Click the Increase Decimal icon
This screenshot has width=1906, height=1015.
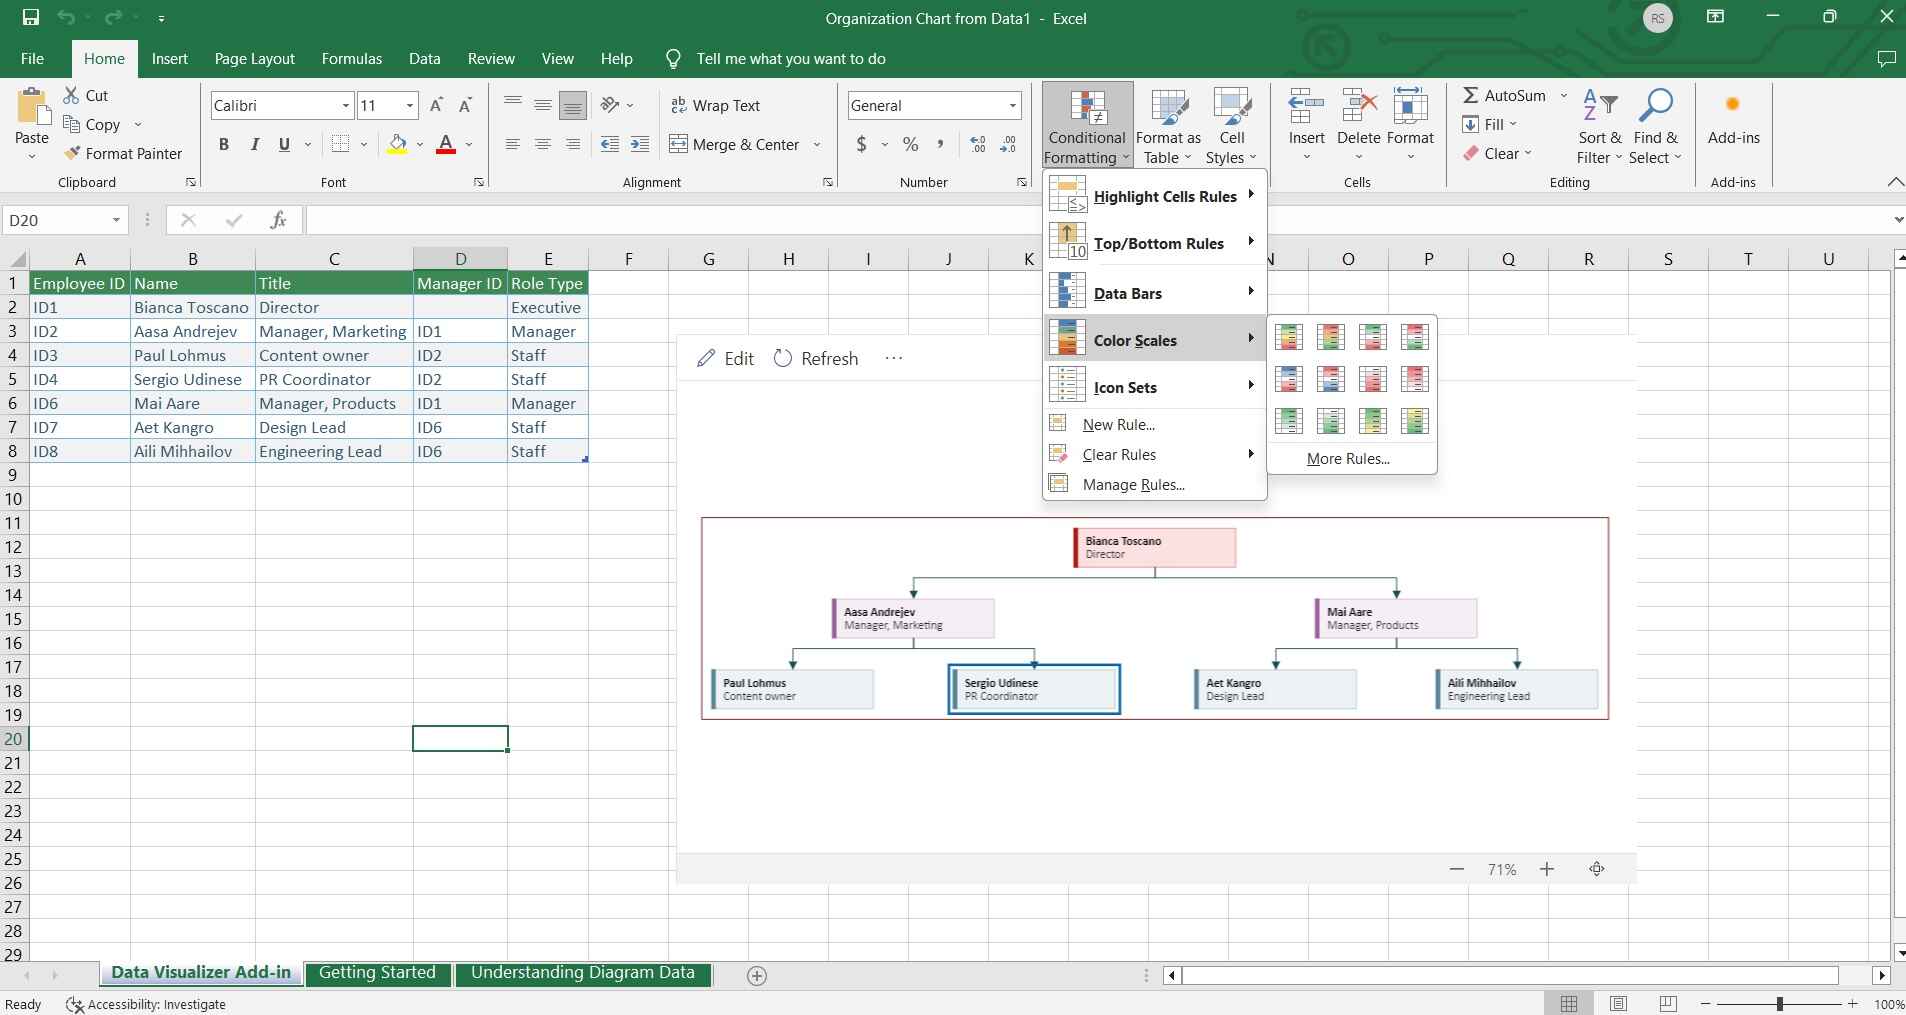[978, 144]
